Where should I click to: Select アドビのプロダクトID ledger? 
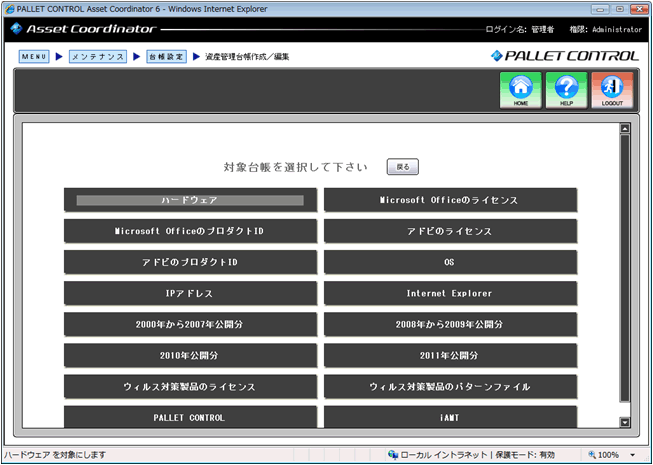[190, 262]
